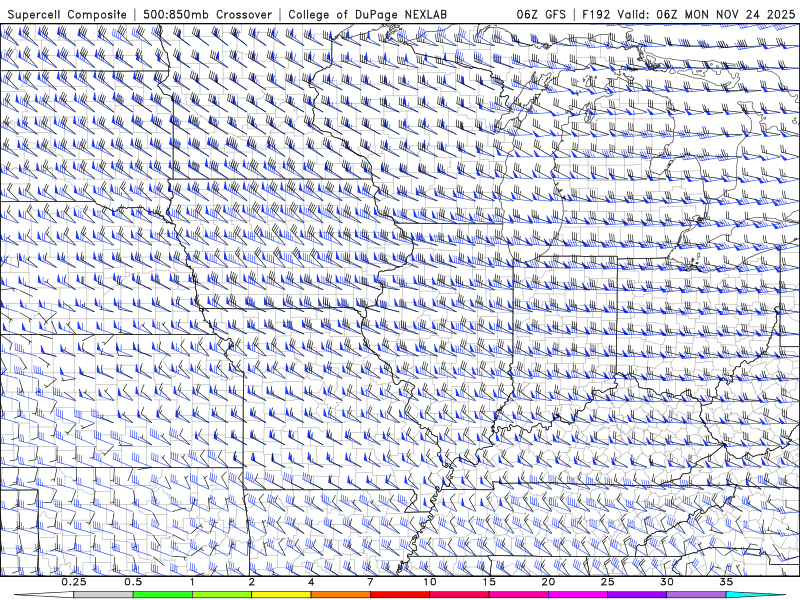Click the crimson segment between 10 and 15
Screen dimensions: 800x600
click(x=459, y=595)
